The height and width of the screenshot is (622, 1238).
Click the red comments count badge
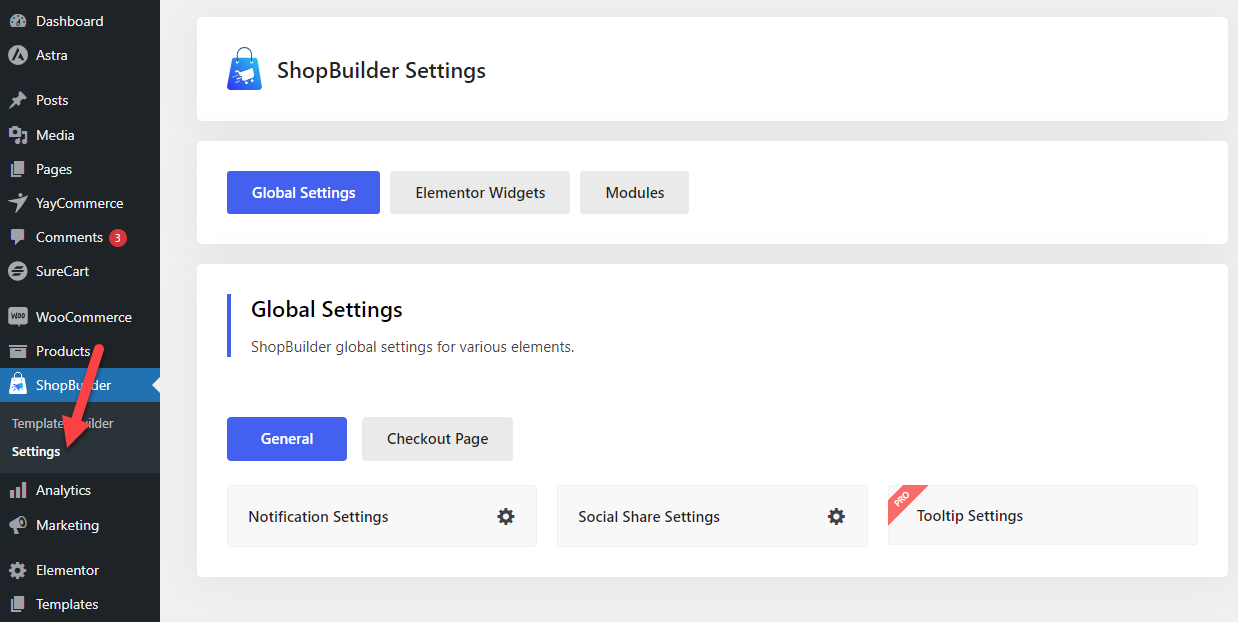tap(118, 238)
